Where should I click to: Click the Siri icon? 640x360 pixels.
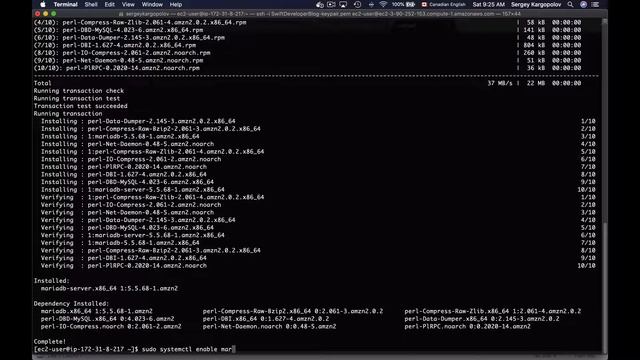pyautogui.click(x=583, y=4)
